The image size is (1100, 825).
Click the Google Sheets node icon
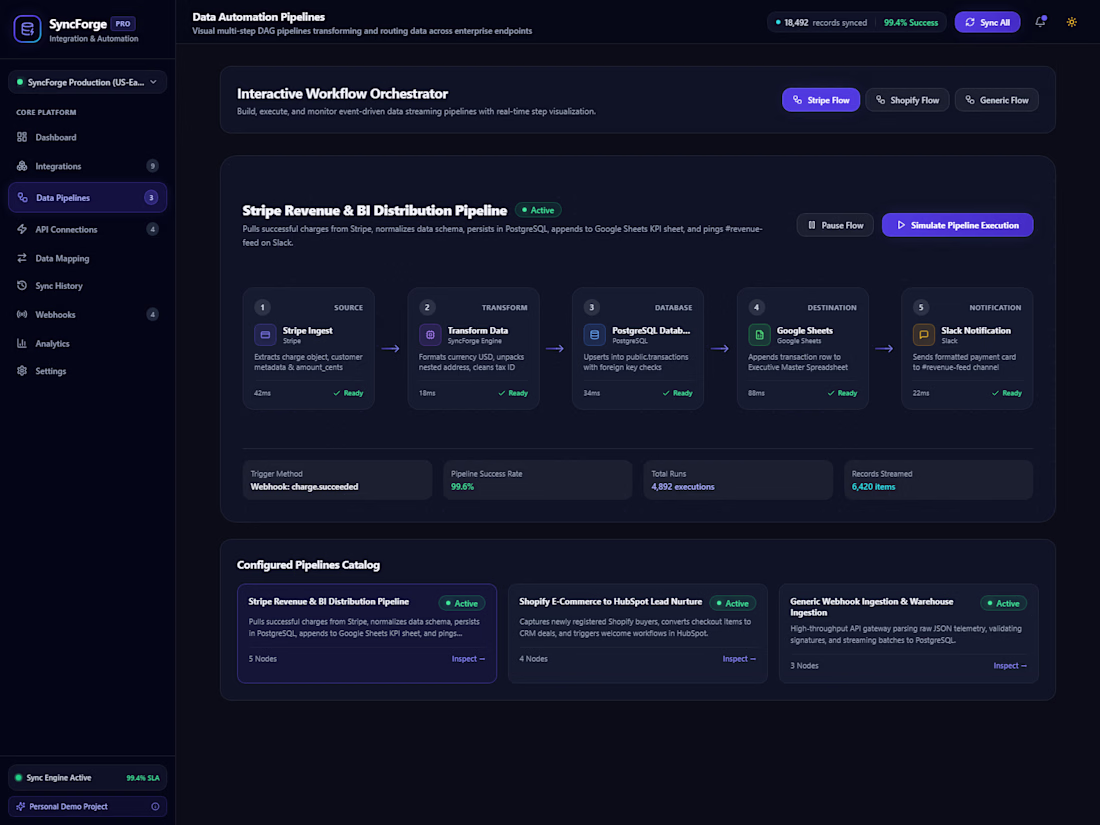click(759, 335)
